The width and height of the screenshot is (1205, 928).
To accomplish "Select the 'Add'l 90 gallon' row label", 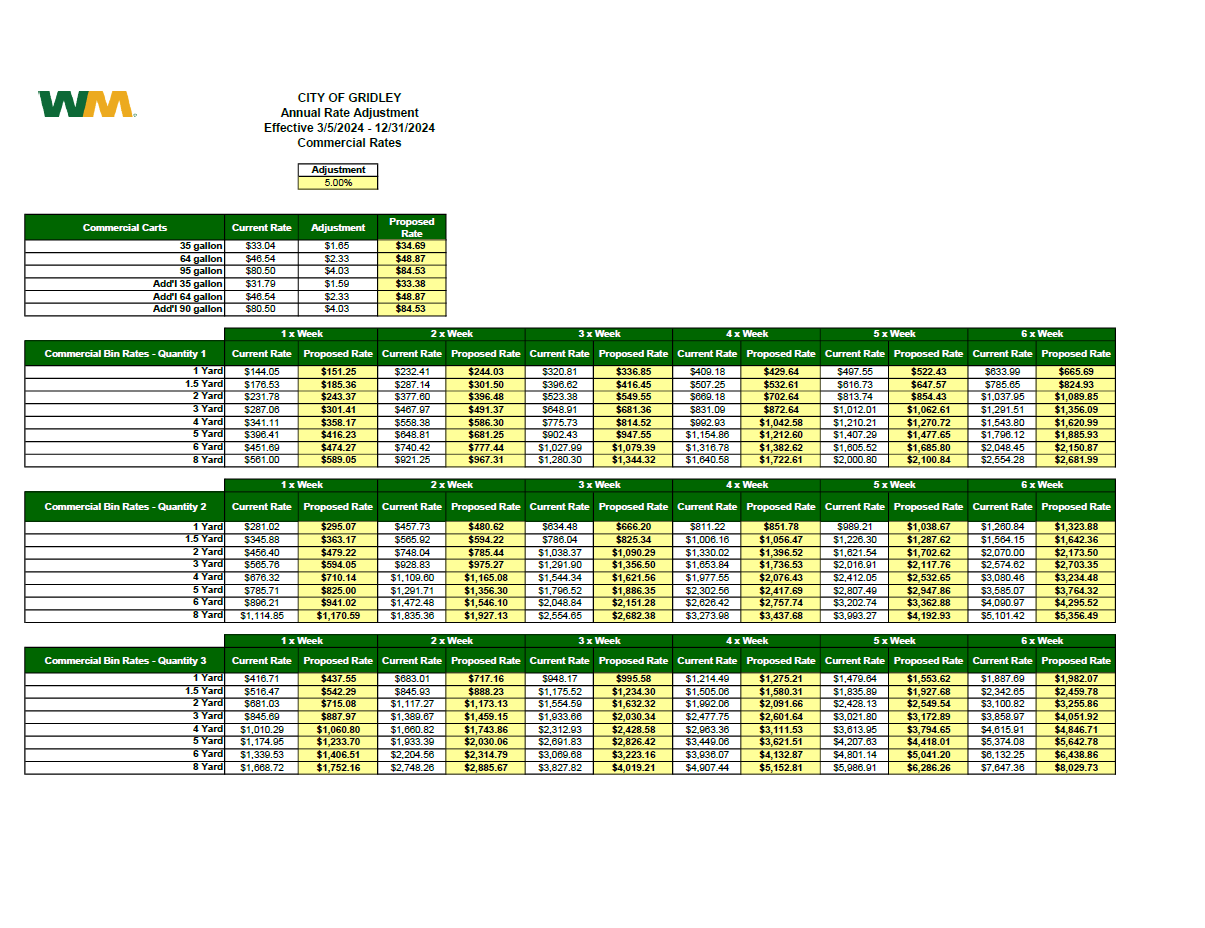I will [x=125, y=309].
